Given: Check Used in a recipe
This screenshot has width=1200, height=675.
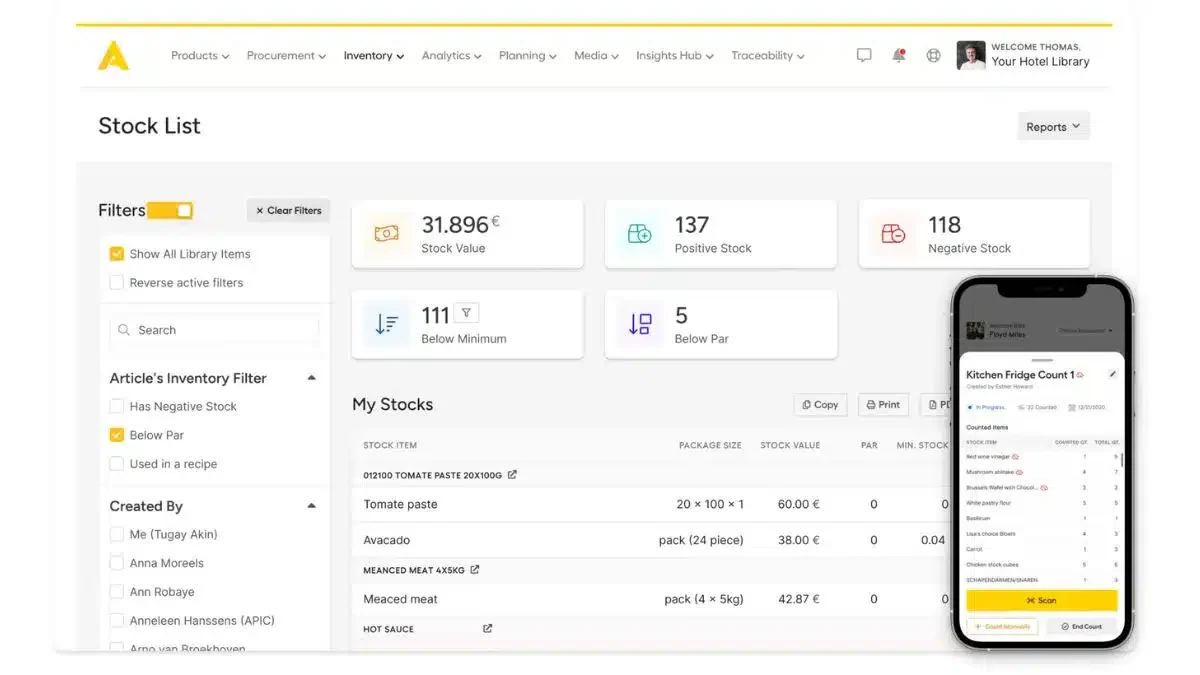Looking at the screenshot, I should tap(117, 464).
